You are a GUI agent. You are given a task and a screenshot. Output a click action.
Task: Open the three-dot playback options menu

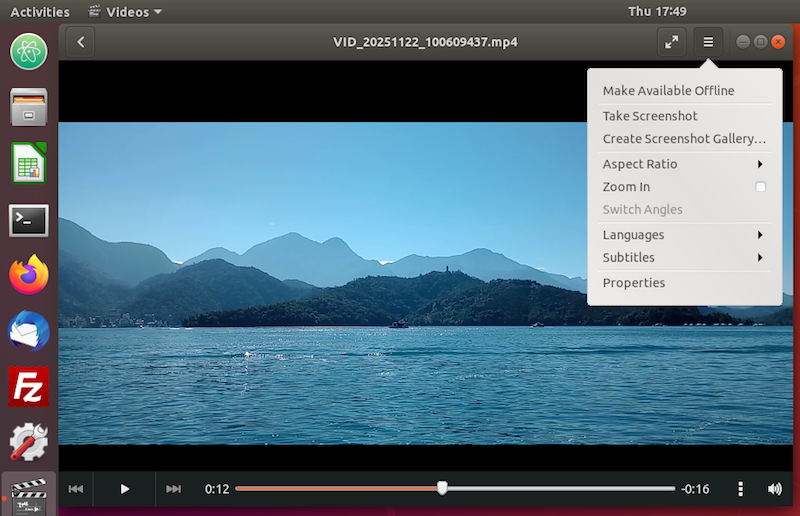pos(740,489)
